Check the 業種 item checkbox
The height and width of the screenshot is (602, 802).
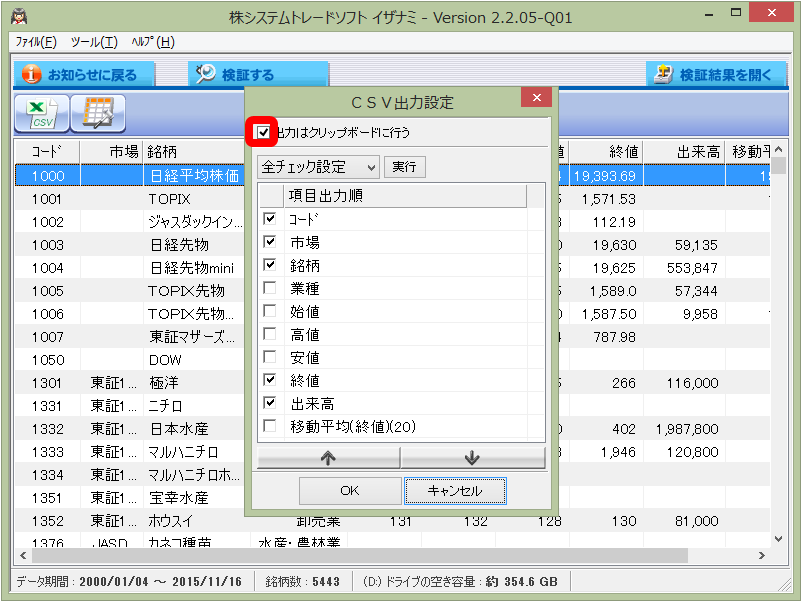click(270, 288)
